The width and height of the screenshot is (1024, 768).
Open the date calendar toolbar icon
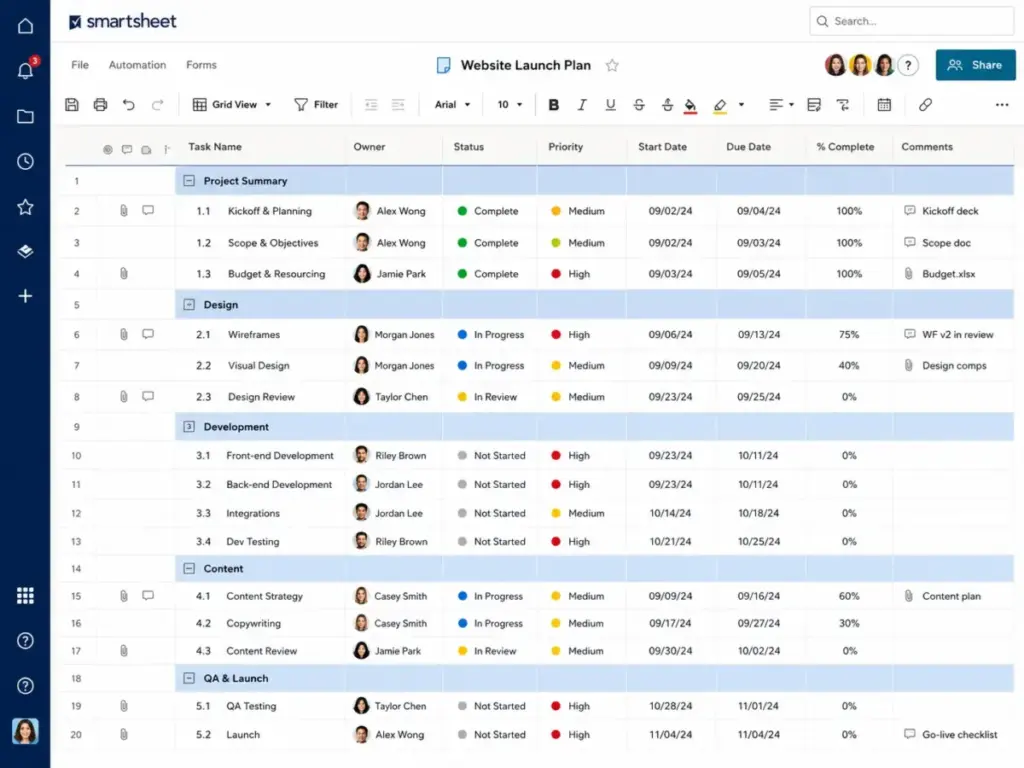(x=884, y=104)
